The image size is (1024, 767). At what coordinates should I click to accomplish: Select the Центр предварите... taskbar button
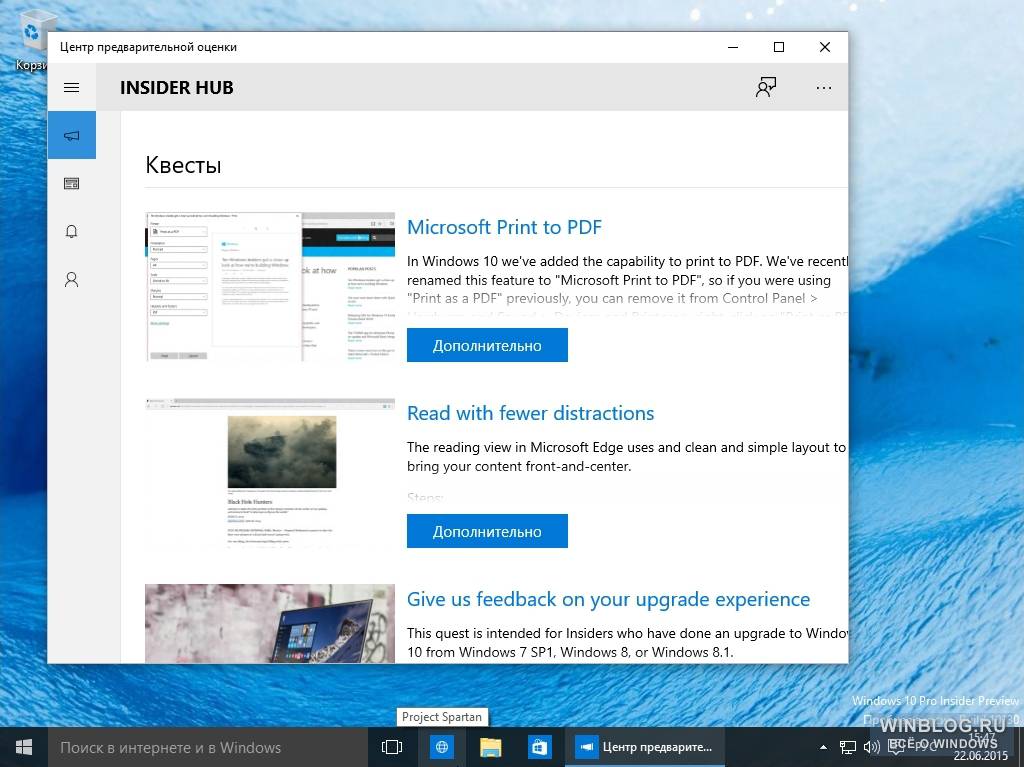coord(645,747)
